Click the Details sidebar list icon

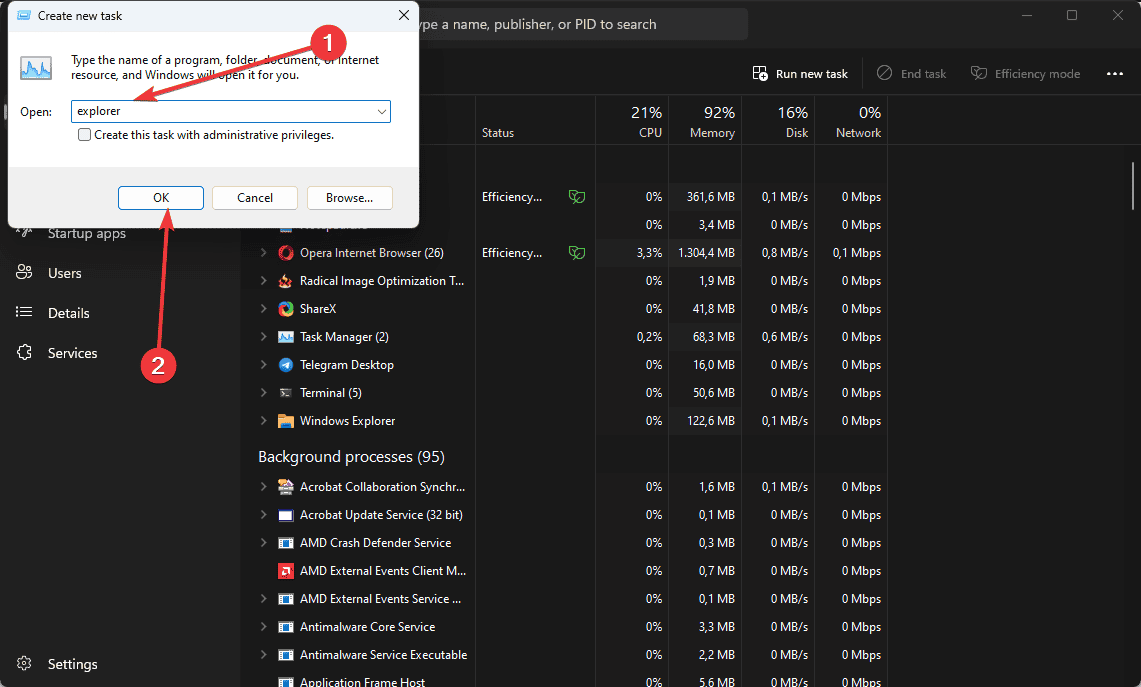(x=24, y=312)
